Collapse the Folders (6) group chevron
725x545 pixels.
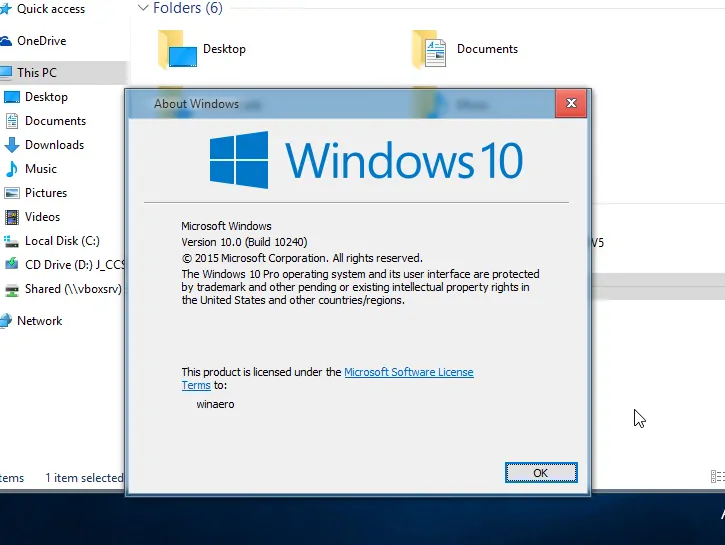[143, 8]
